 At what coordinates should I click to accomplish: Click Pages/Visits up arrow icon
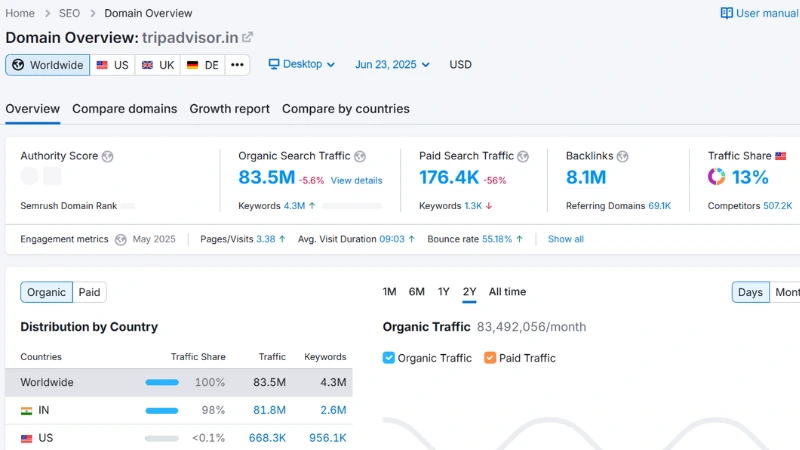282,239
